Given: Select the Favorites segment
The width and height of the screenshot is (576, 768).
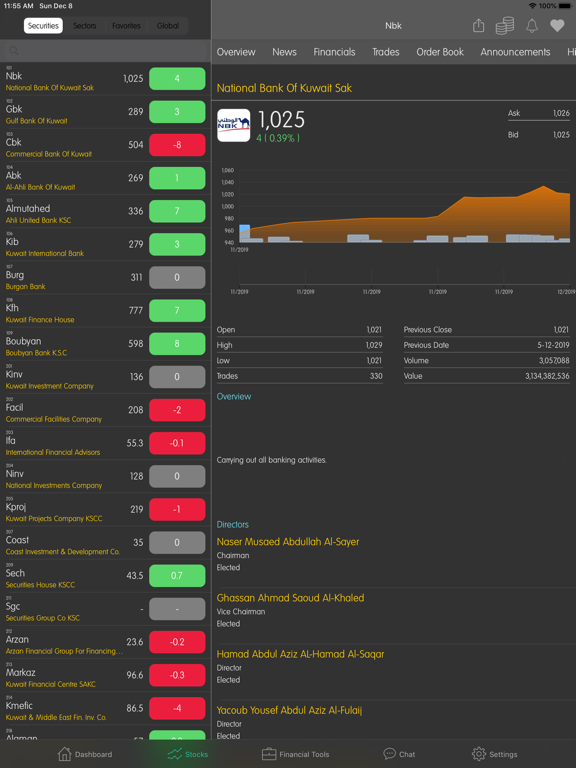Looking at the screenshot, I should pos(126,26).
